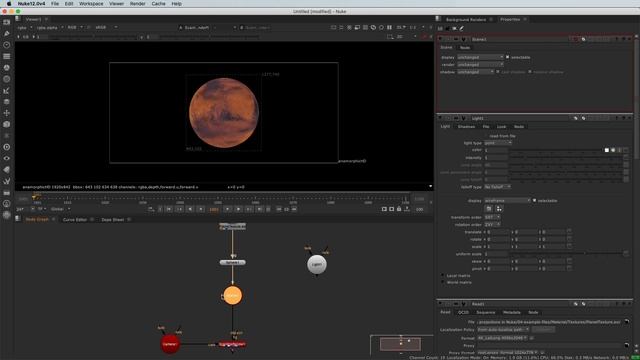
Task: Click the pencil edit icon in Properties
Action: tap(462, 28)
